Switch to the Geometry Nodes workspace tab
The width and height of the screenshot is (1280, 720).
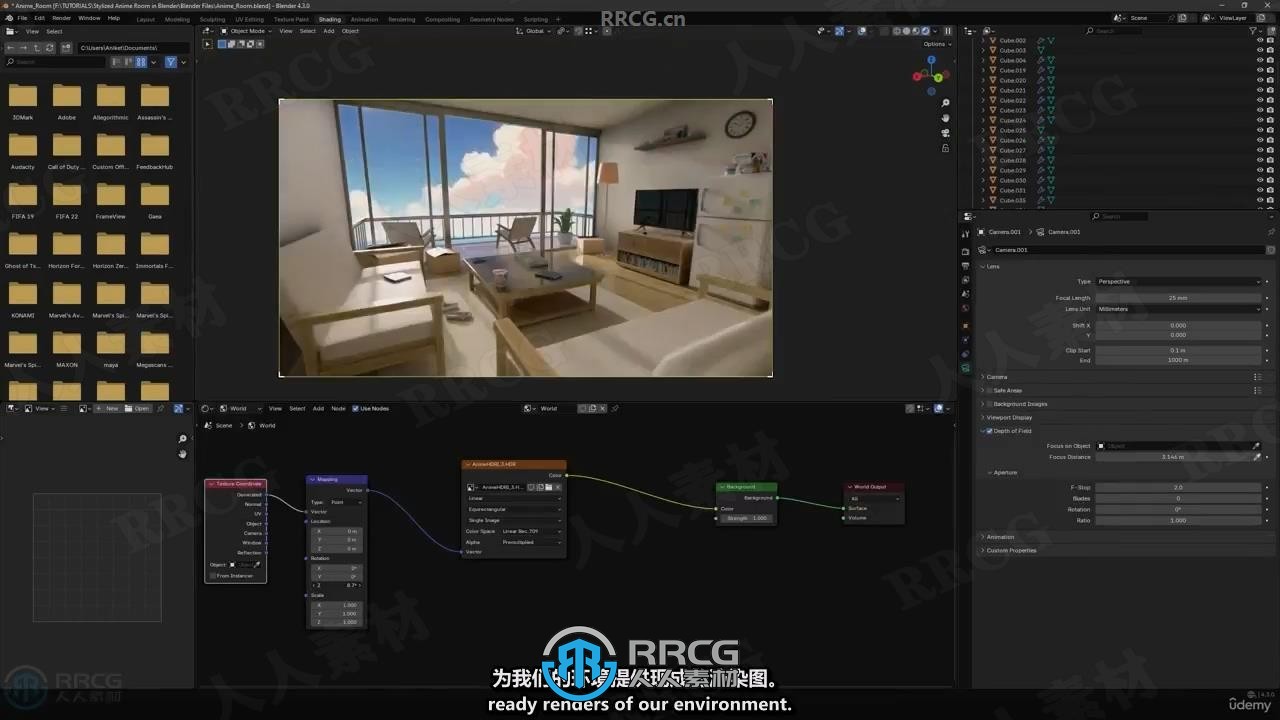[x=491, y=19]
